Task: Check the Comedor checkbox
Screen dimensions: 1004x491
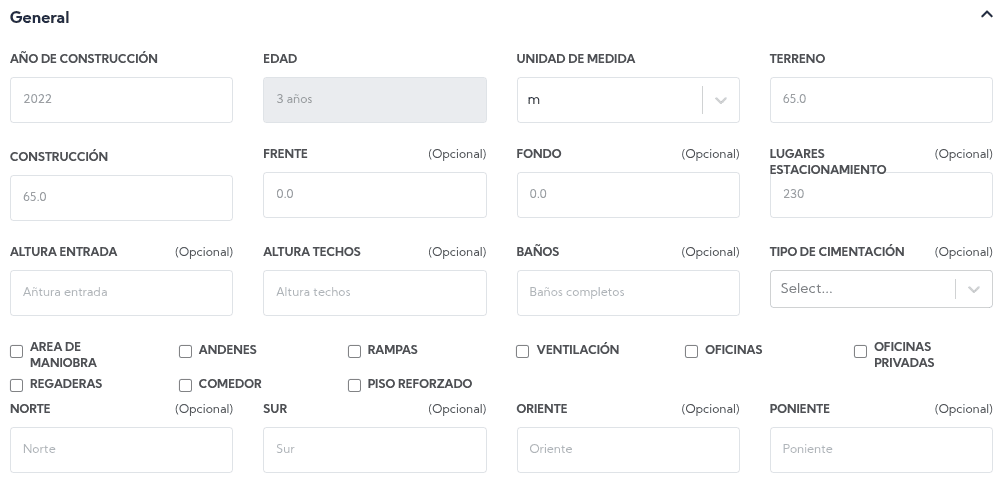Action: 185,385
